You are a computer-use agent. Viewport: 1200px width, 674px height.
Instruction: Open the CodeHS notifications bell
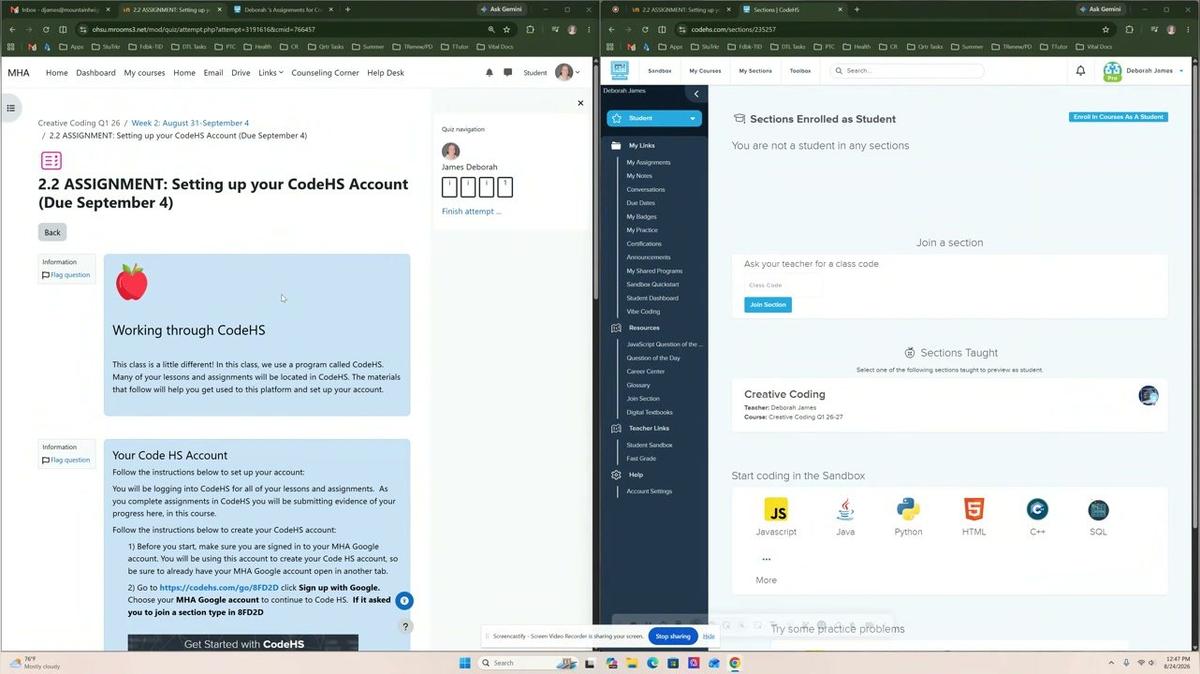coord(1080,71)
